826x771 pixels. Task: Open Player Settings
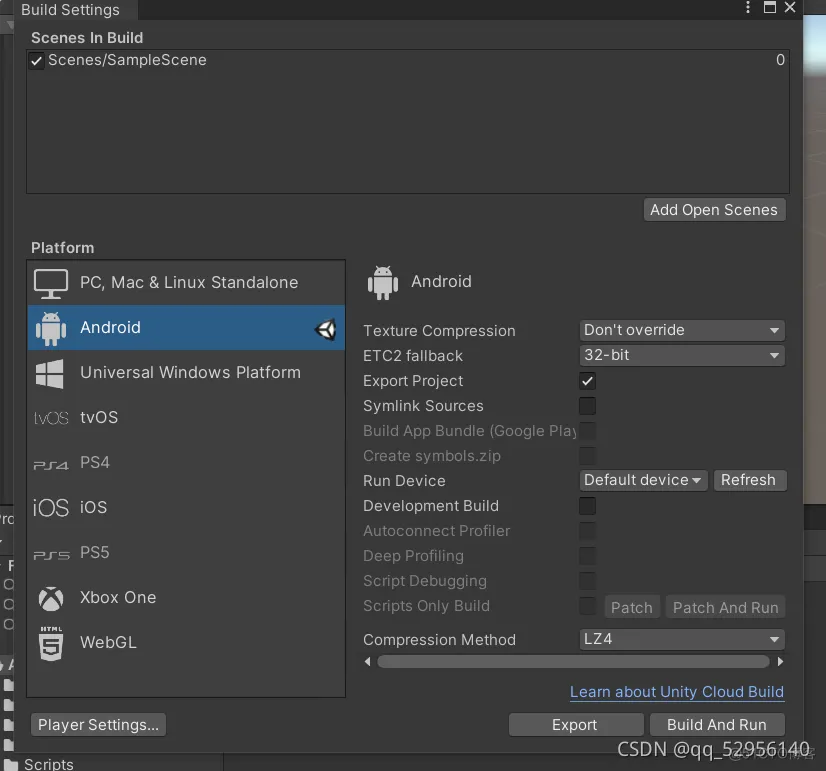point(99,725)
